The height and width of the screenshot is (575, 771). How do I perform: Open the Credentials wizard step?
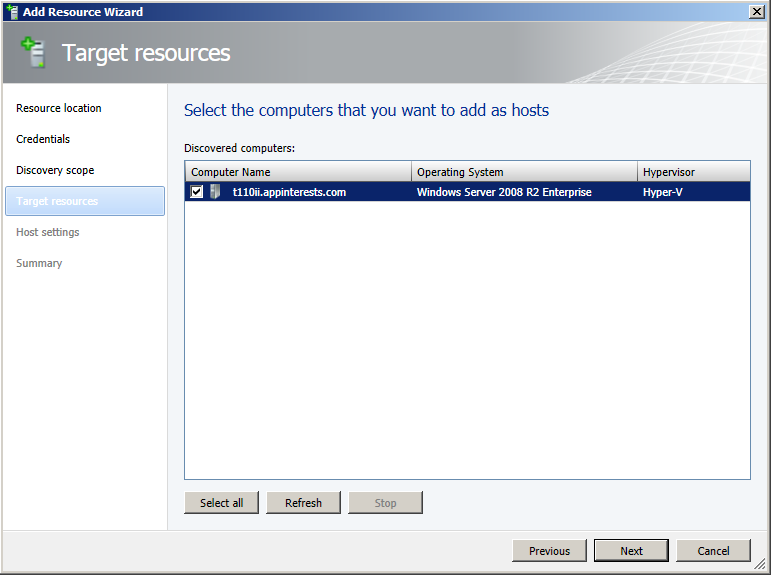[43, 139]
